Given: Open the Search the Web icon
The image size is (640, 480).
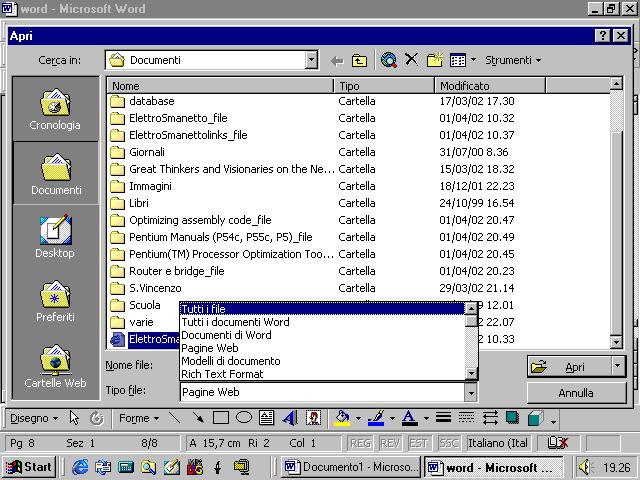Looking at the screenshot, I should pos(389,60).
